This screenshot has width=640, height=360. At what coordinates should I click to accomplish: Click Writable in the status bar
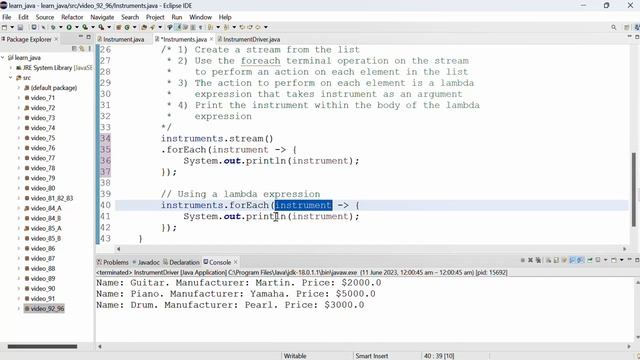click(295, 356)
